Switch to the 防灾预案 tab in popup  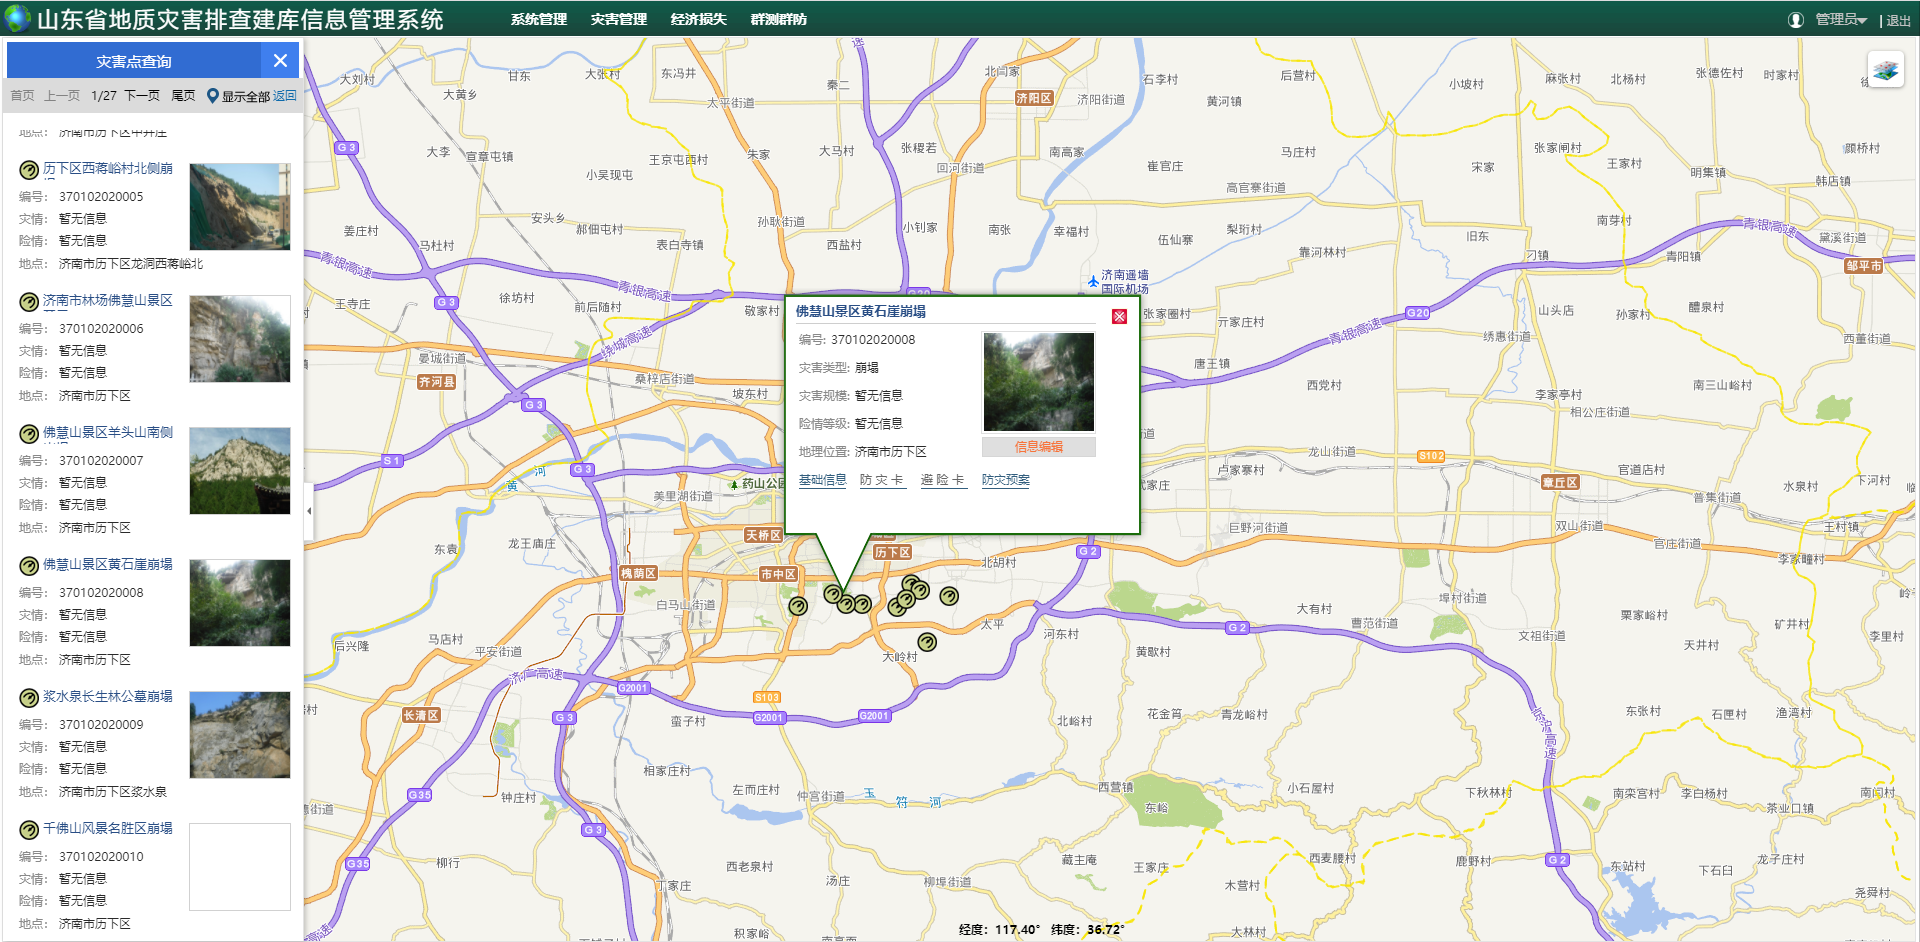pyautogui.click(x=1005, y=480)
